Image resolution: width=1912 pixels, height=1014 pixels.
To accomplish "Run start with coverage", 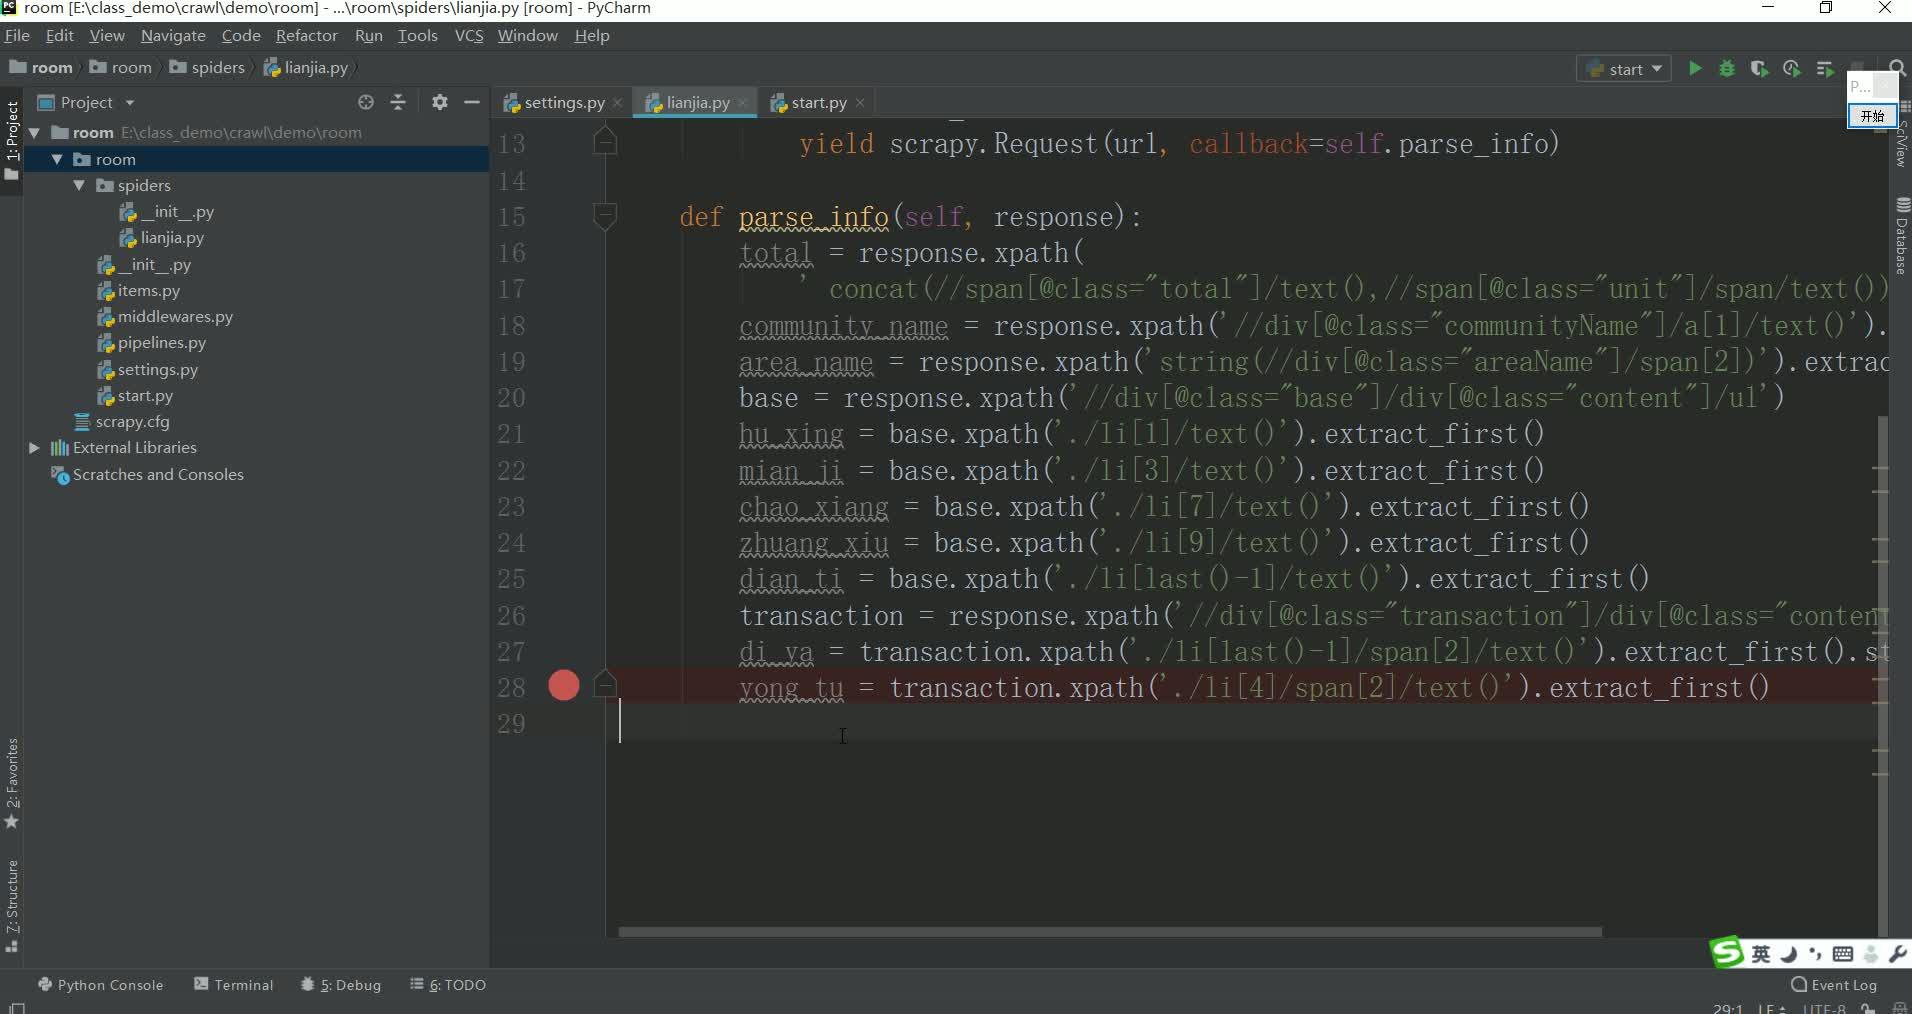I will coord(1759,69).
